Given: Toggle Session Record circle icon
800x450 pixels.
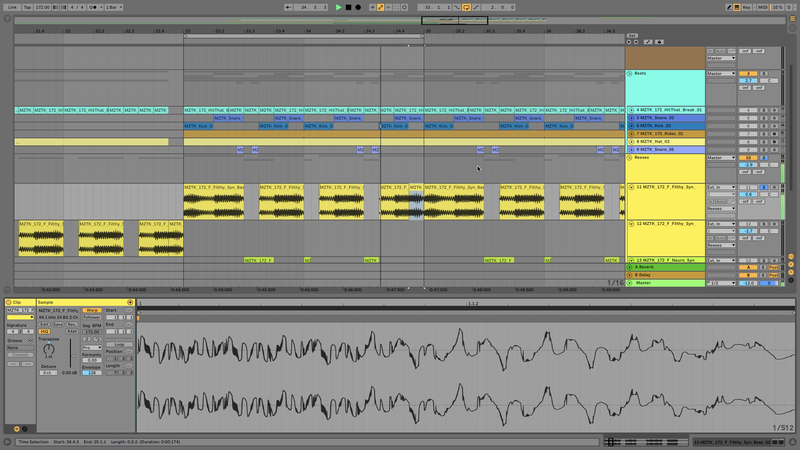Looking at the screenshot, I should click(405, 7).
